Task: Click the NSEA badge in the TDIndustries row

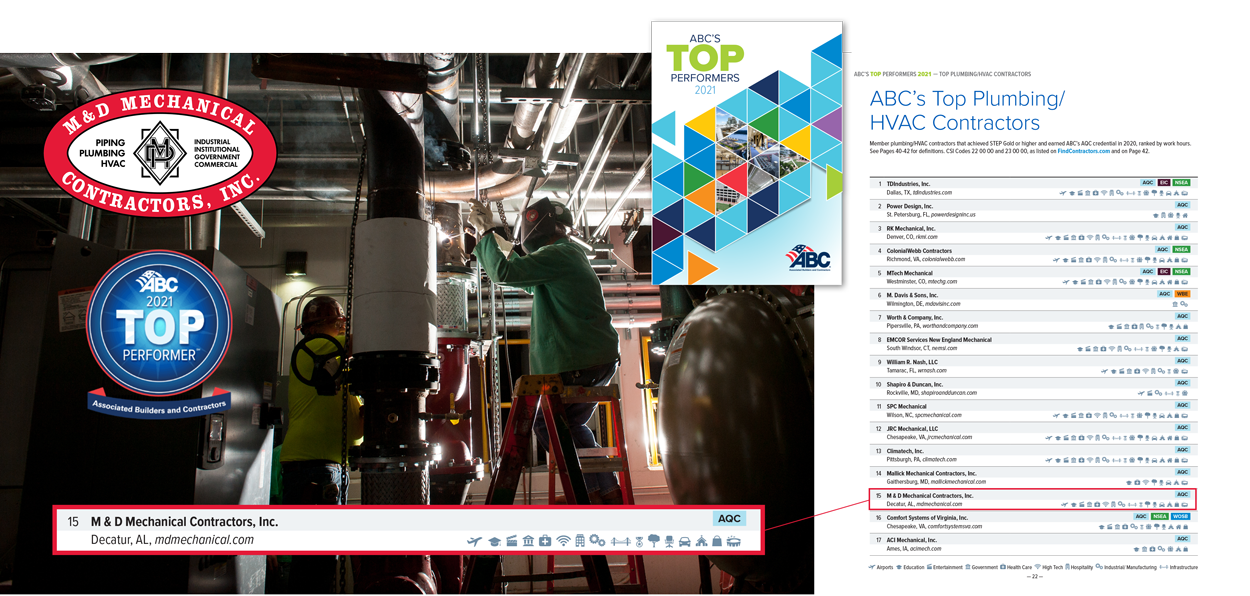Action: click(x=1181, y=183)
